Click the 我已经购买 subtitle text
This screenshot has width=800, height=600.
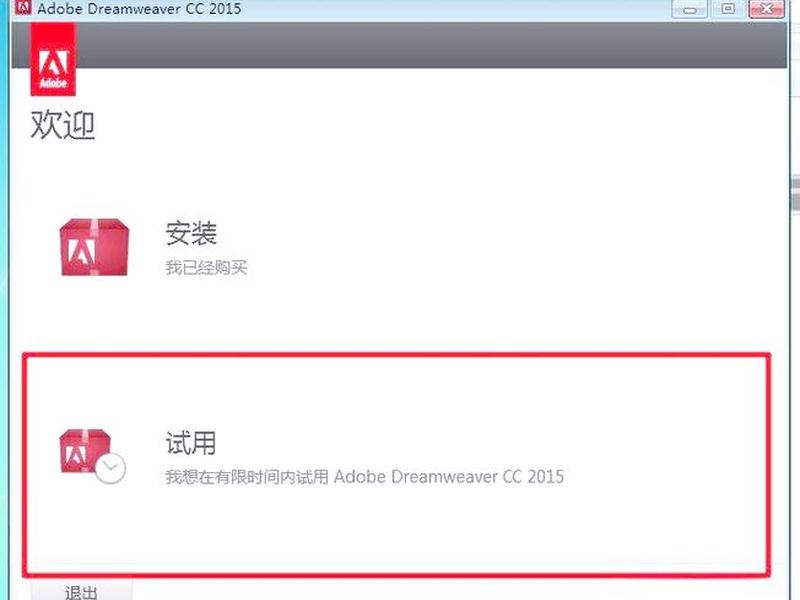pyautogui.click(x=206, y=267)
